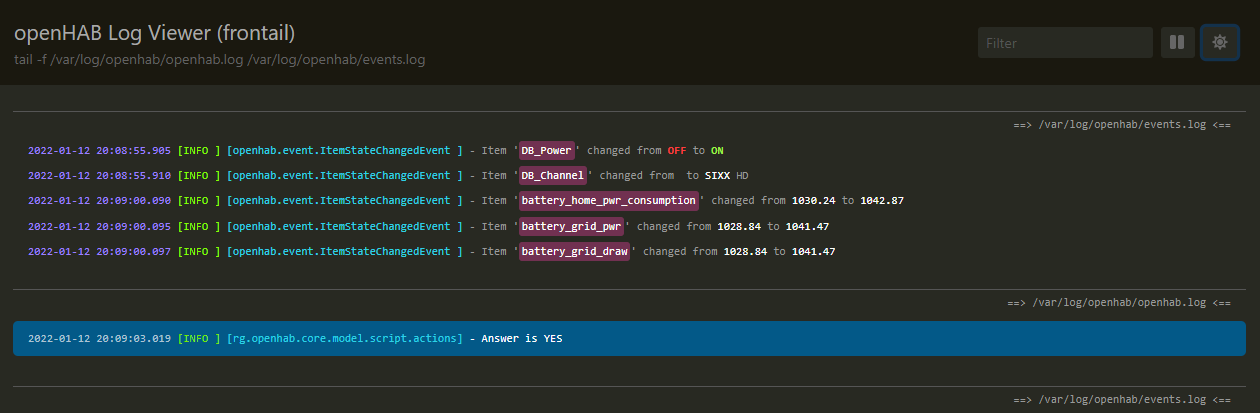Click the green ON state value
The height and width of the screenshot is (413, 1260).
click(717, 151)
